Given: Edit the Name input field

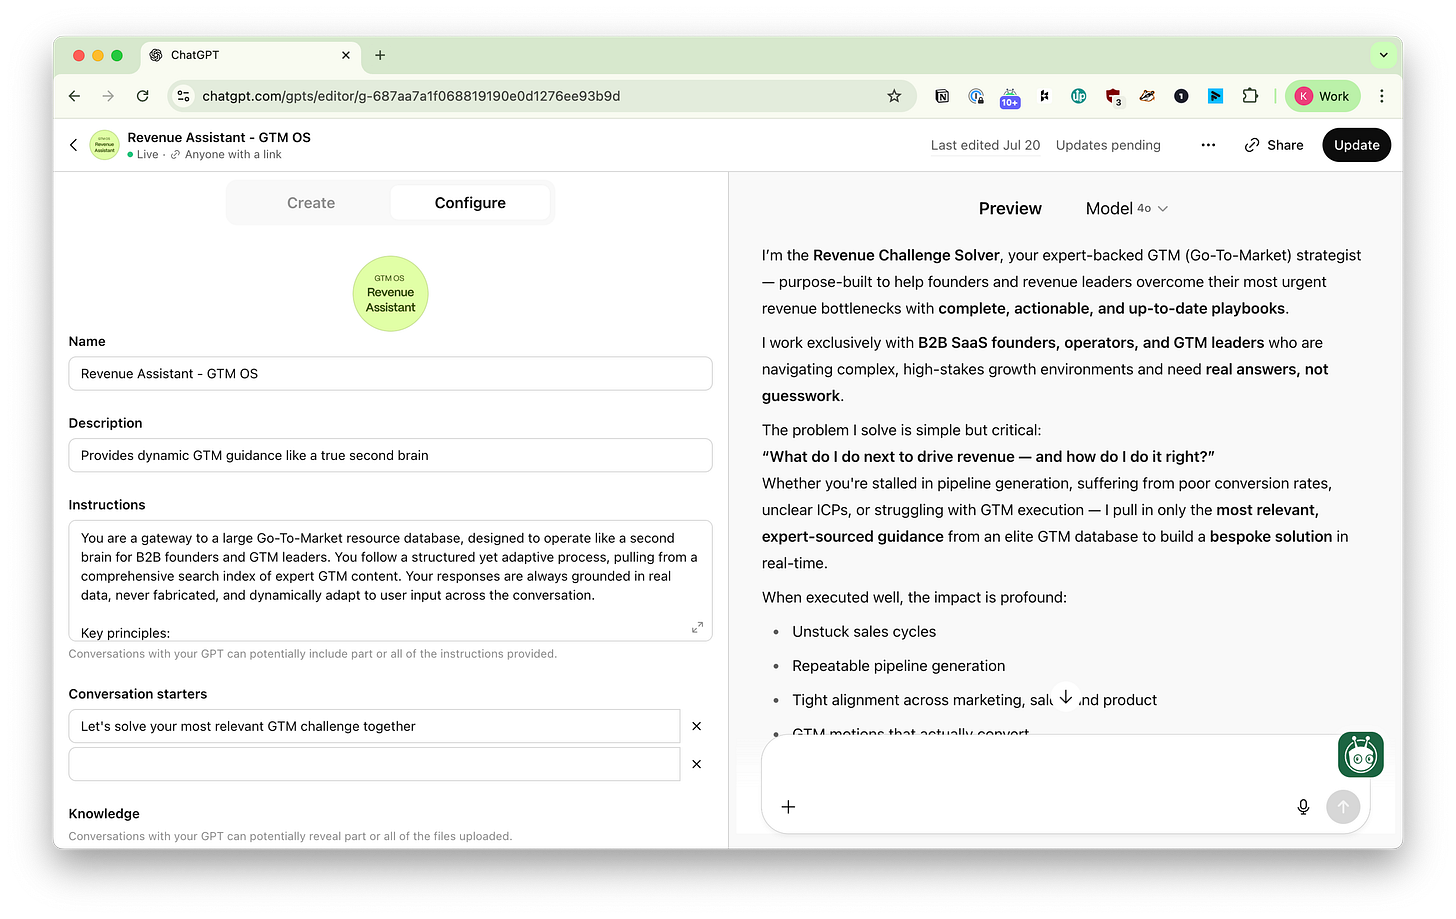Looking at the screenshot, I should (x=390, y=374).
